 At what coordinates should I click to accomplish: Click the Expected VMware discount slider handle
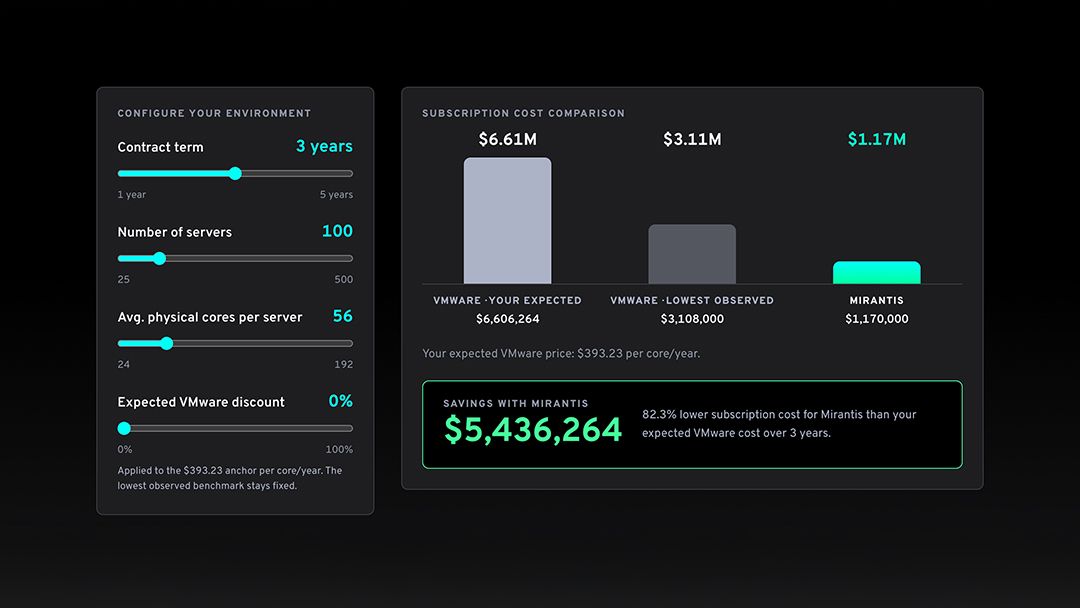[x=124, y=428]
